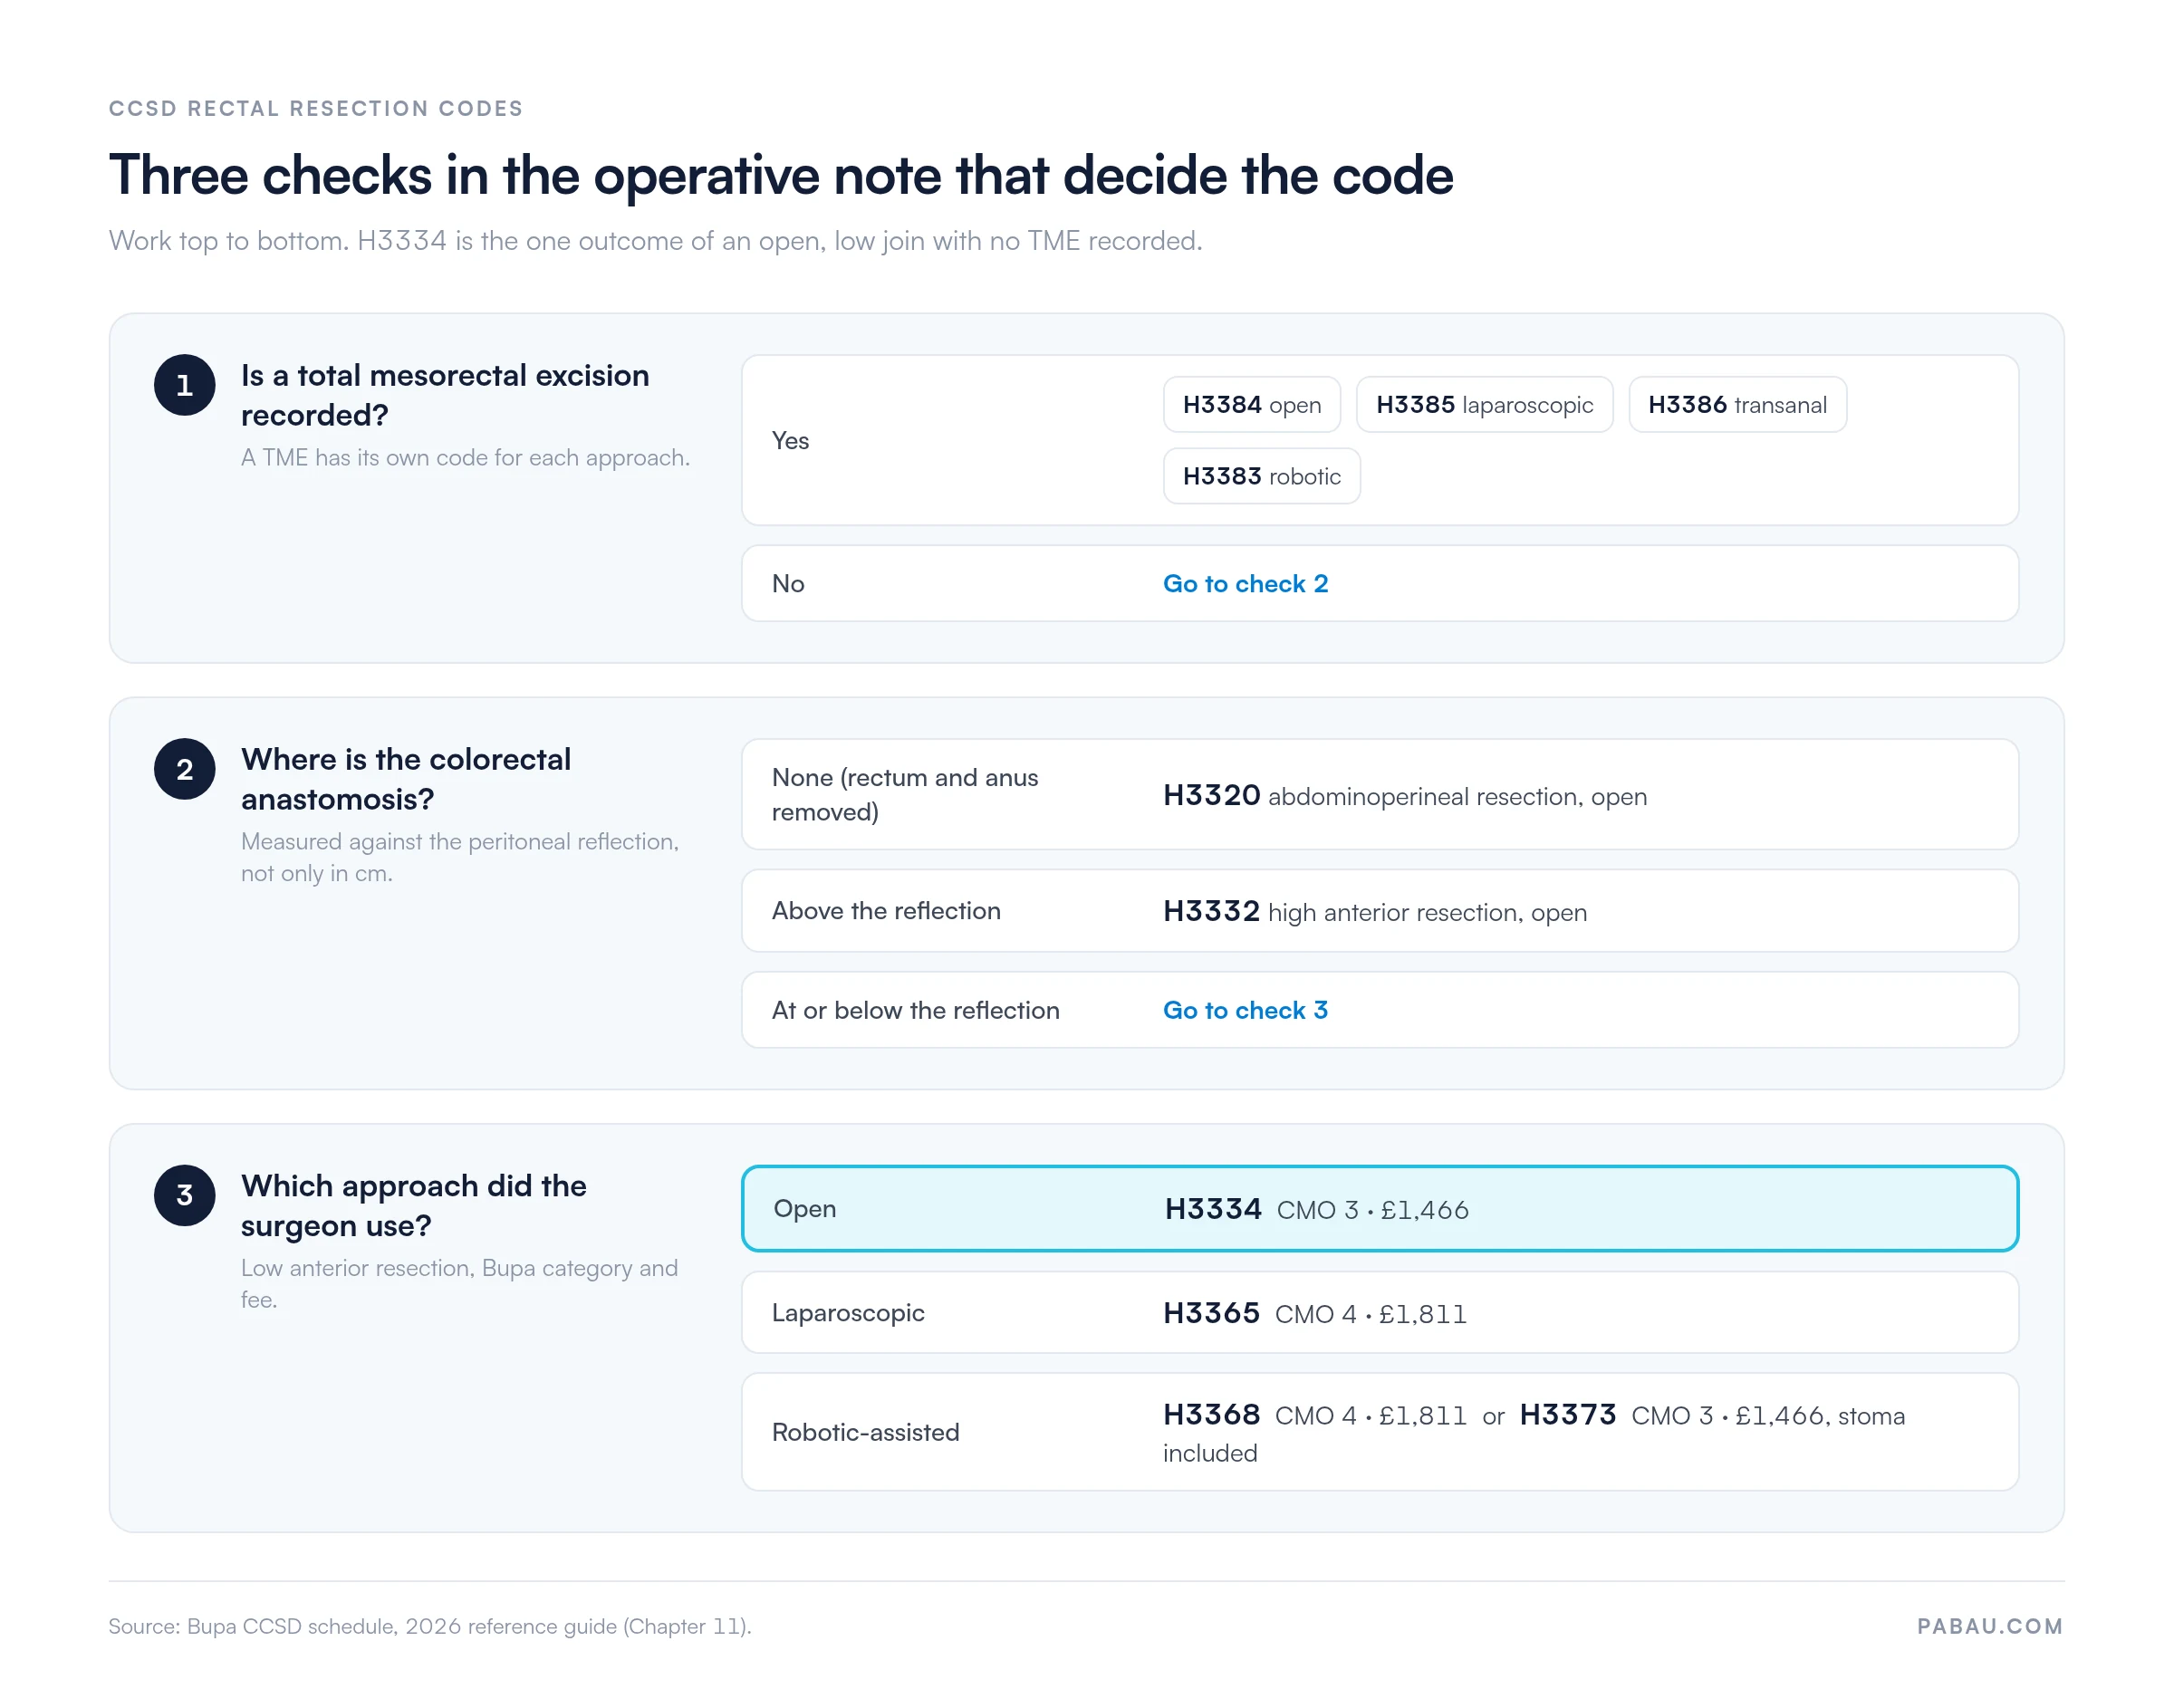This screenshot has width=2174, height=1708.
Task: Click 'H3332' high anterior resection code
Action: 1211,912
